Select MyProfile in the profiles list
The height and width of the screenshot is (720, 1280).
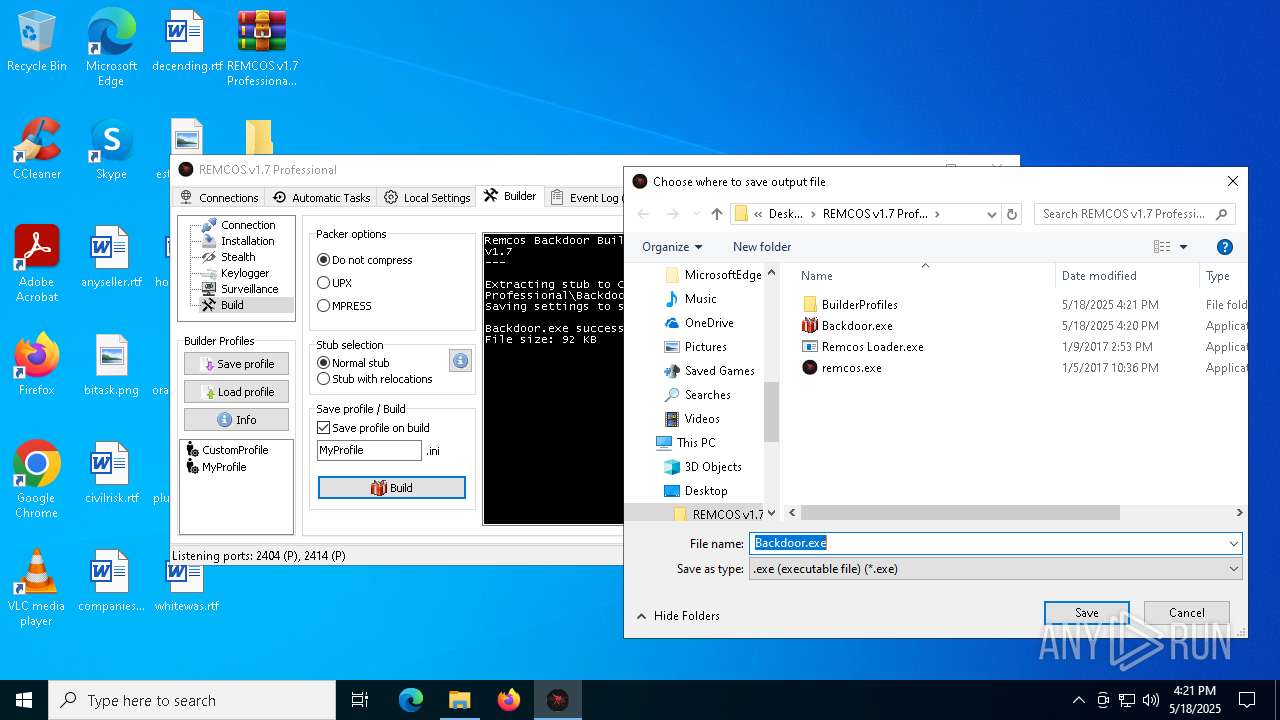point(216,467)
